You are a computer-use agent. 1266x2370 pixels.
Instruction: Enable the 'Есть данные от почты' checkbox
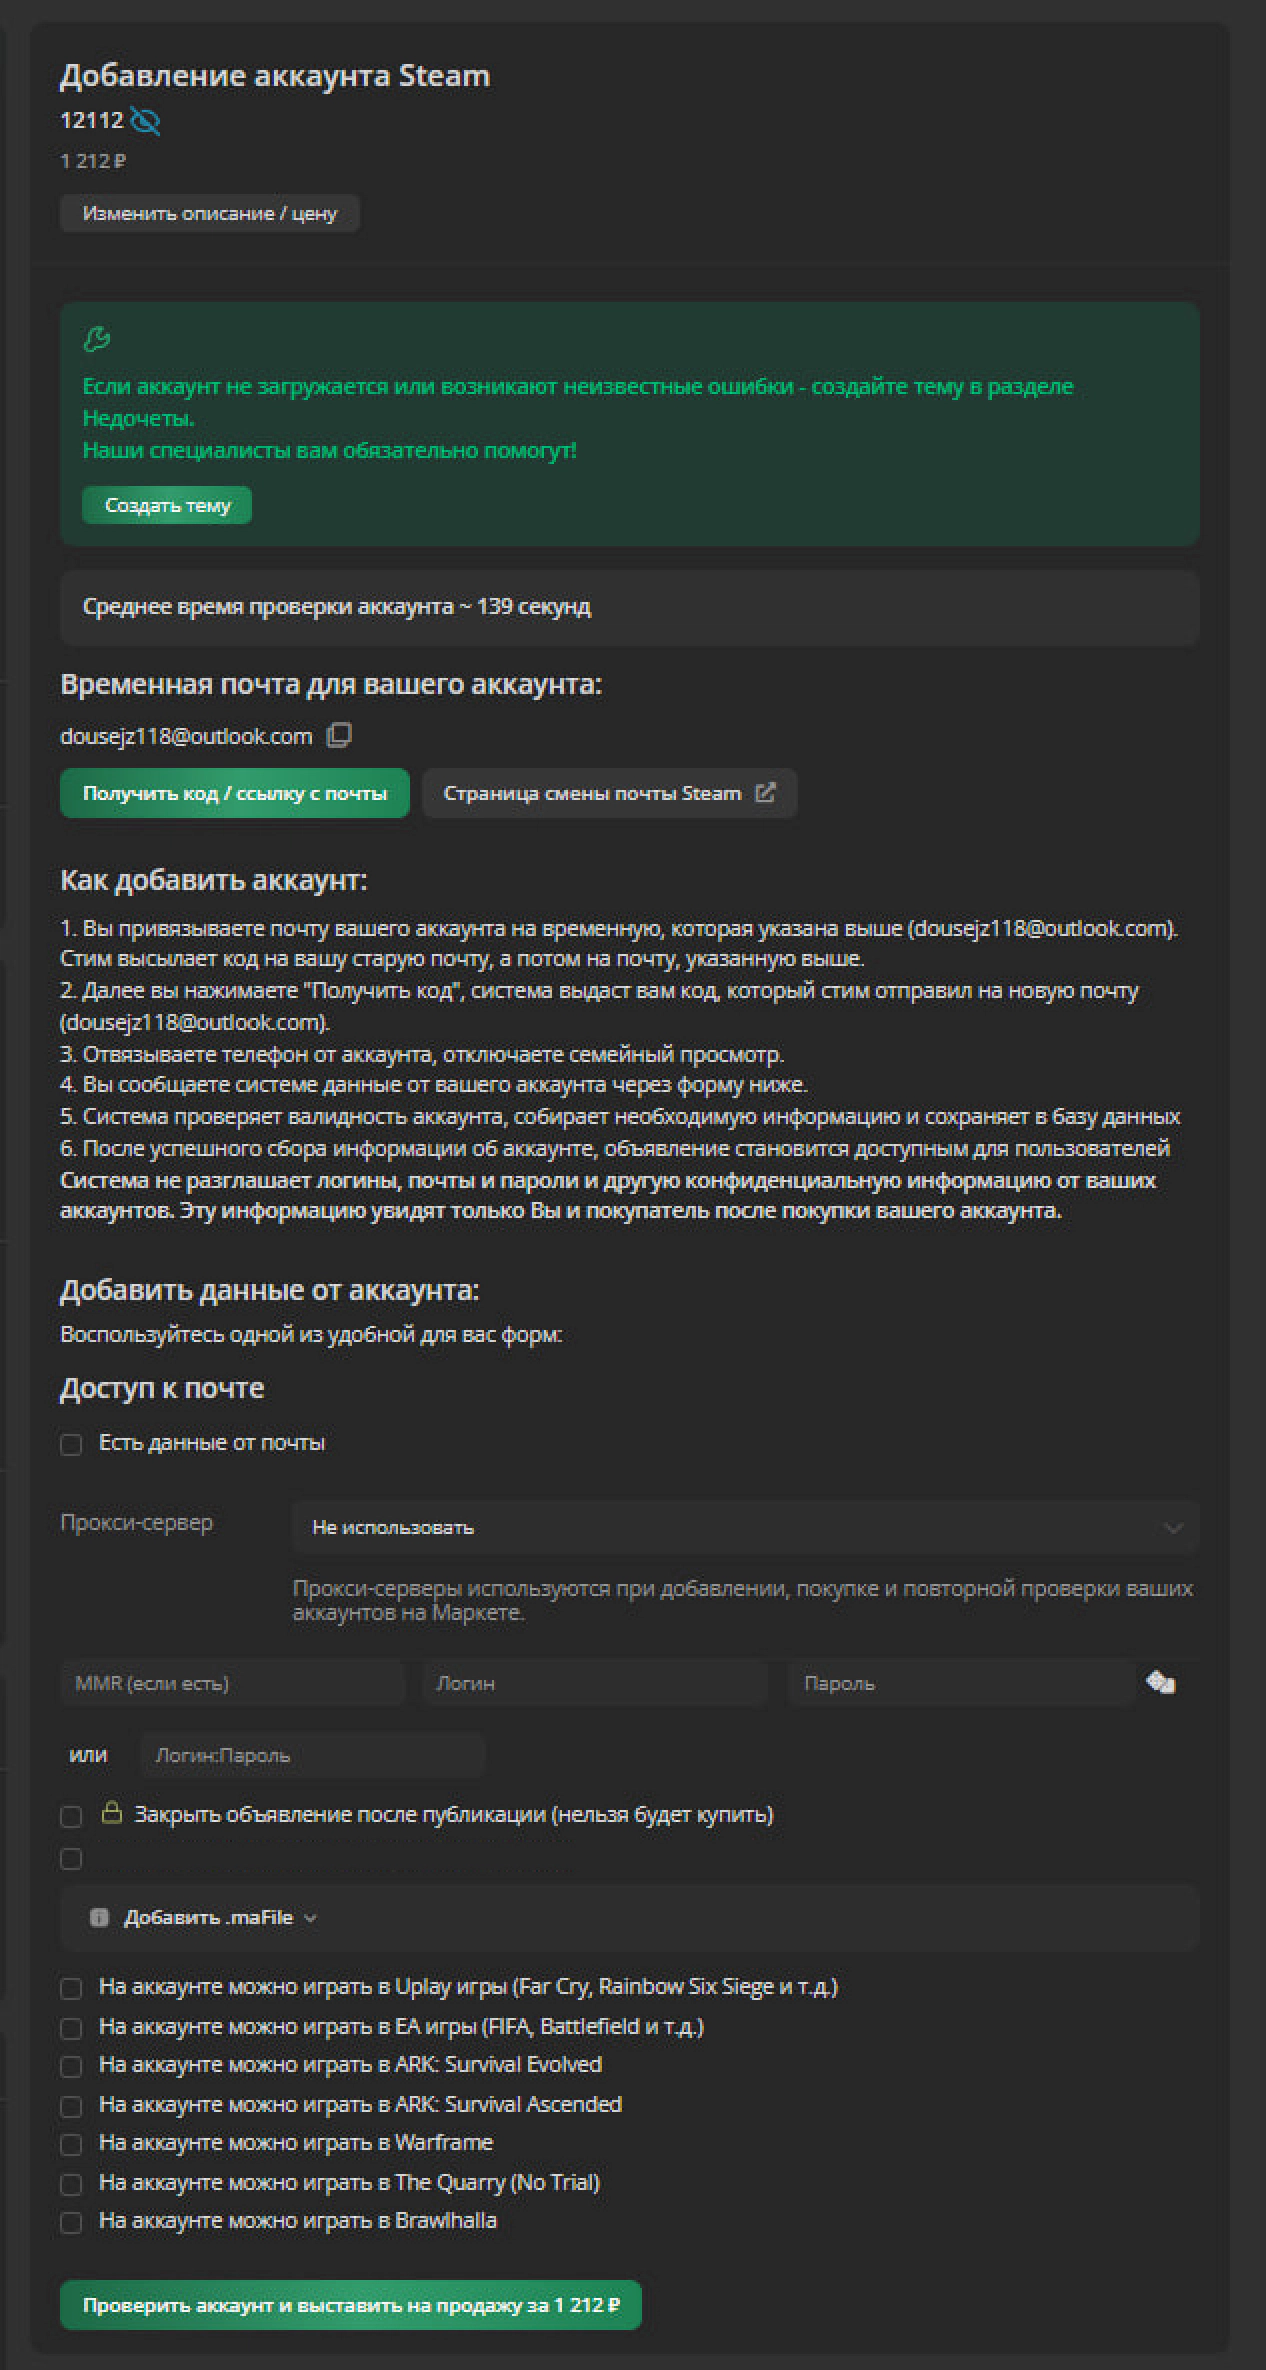[x=71, y=1444]
